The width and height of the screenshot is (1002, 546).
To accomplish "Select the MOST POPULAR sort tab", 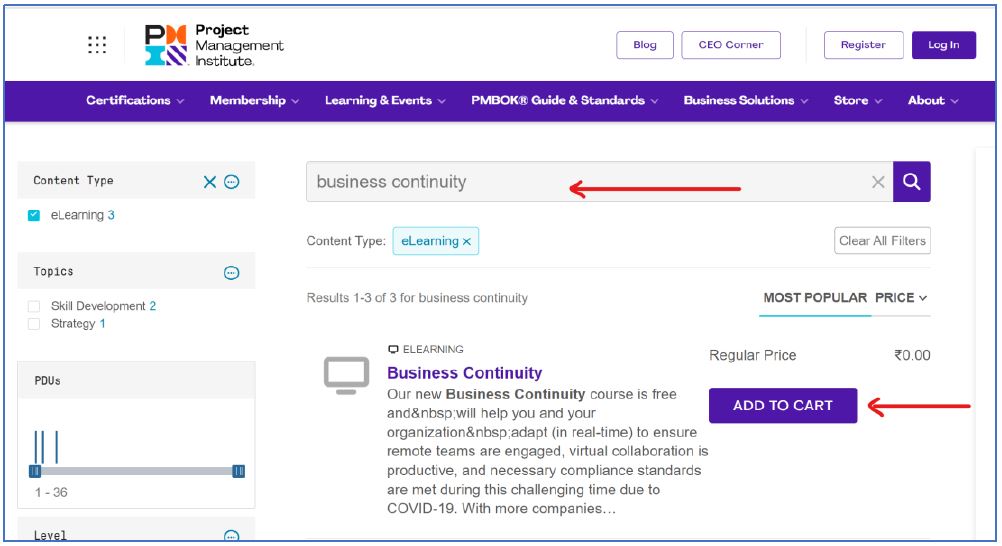I will point(814,298).
